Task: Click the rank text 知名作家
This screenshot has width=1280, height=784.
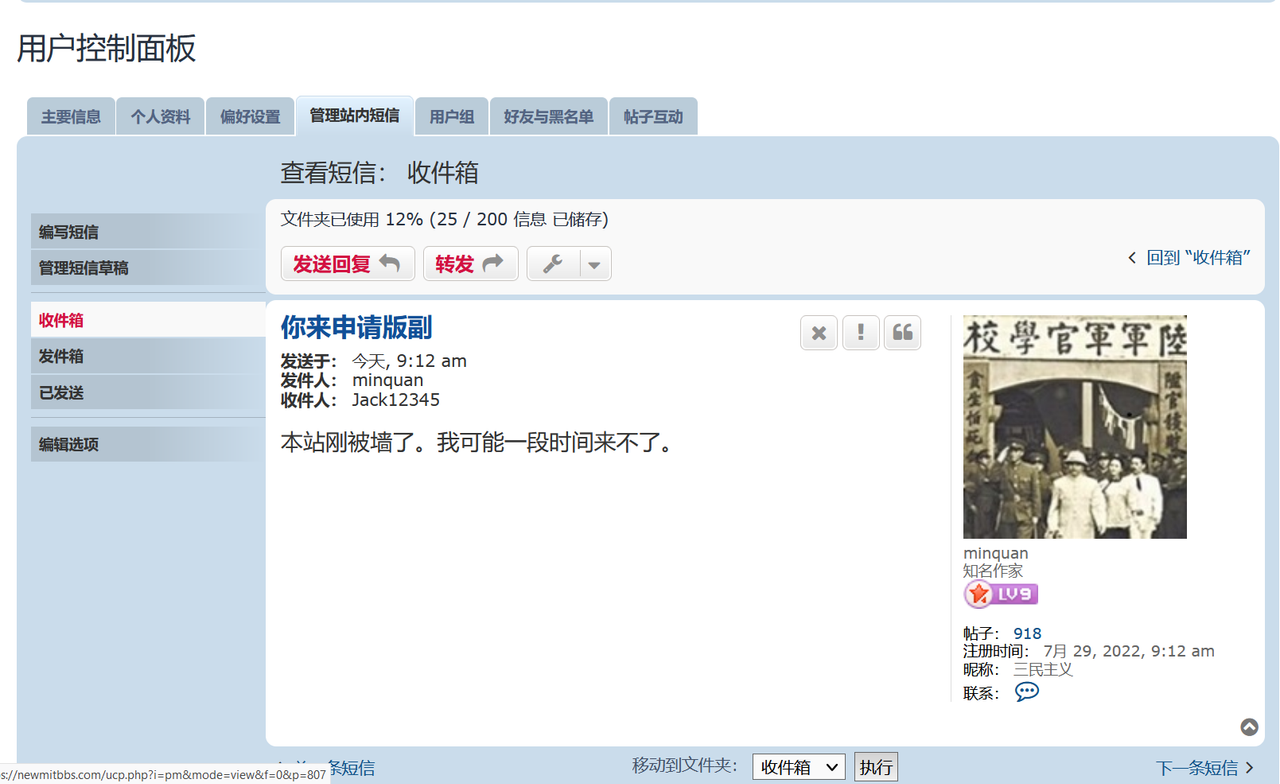Action: pyautogui.click(x=993, y=571)
